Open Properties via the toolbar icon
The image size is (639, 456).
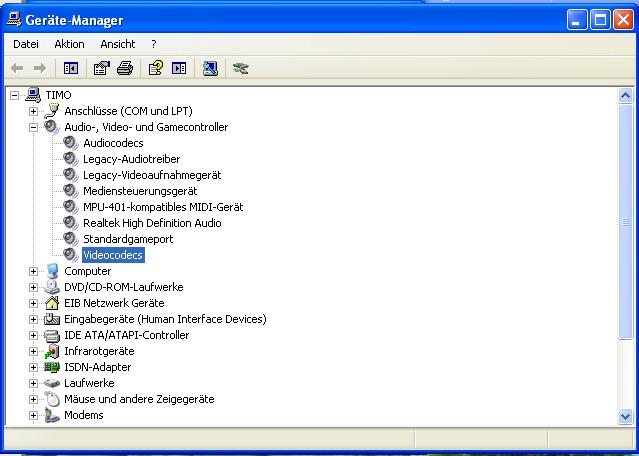tap(101, 68)
